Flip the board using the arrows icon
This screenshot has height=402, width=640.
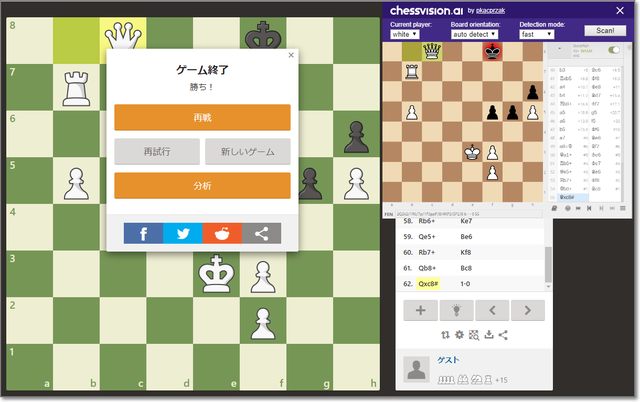click(x=445, y=335)
